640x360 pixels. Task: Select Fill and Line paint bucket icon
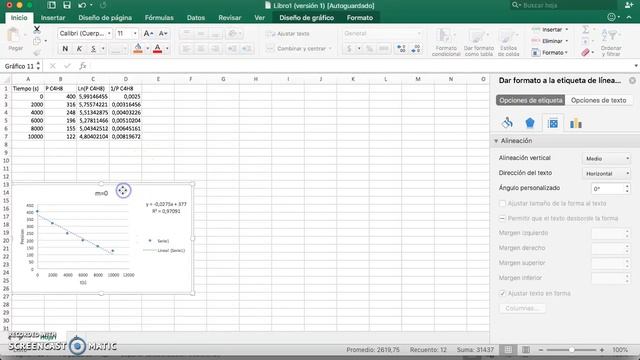pyautogui.click(x=507, y=123)
